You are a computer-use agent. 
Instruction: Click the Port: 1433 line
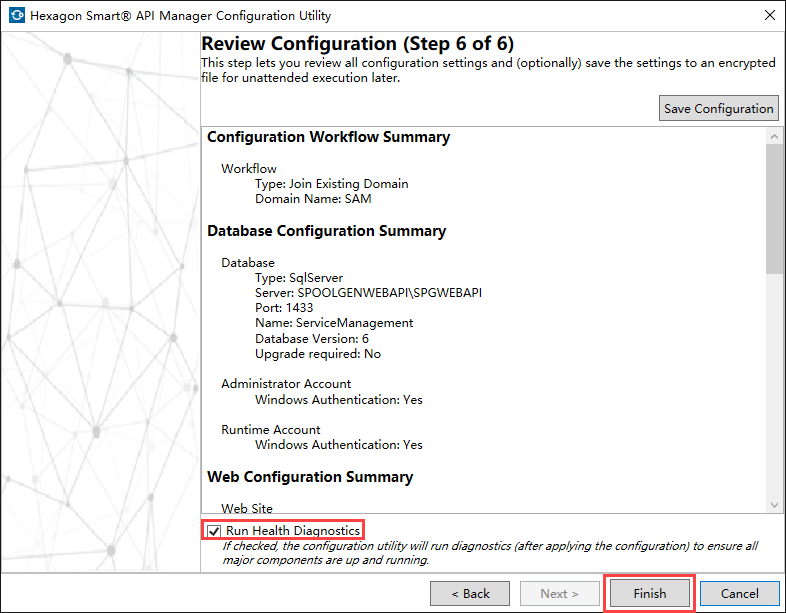(284, 308)
